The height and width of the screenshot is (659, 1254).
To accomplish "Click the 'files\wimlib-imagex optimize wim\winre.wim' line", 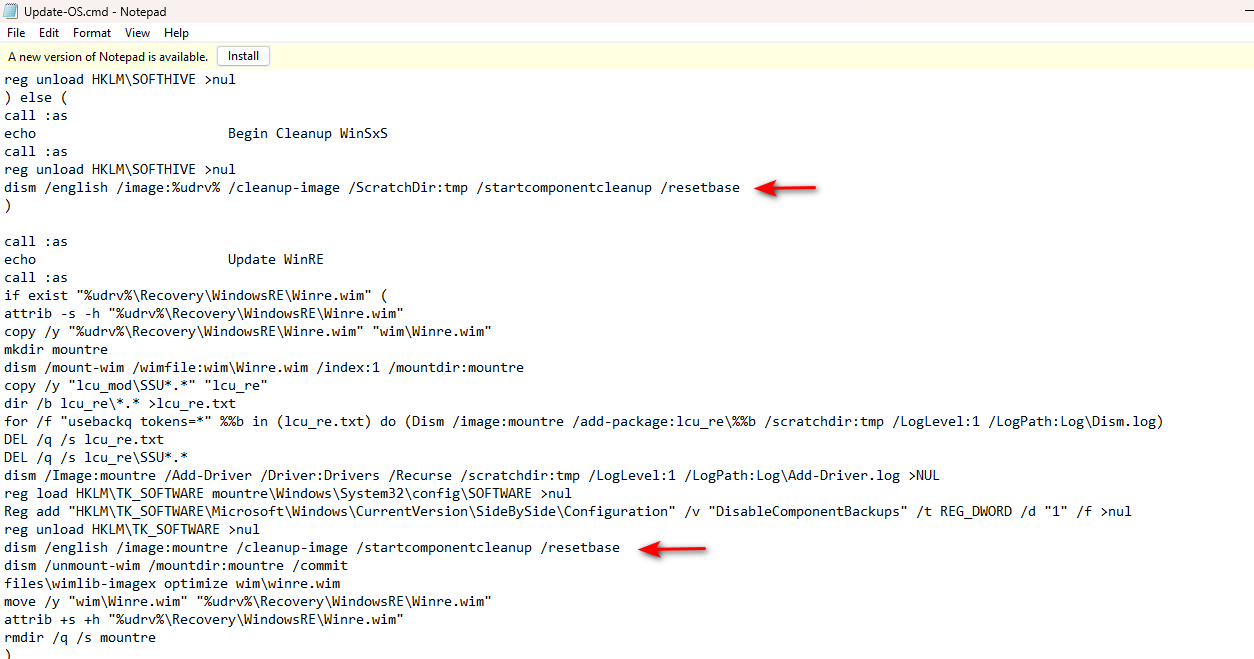I will [x=172, y=583].
